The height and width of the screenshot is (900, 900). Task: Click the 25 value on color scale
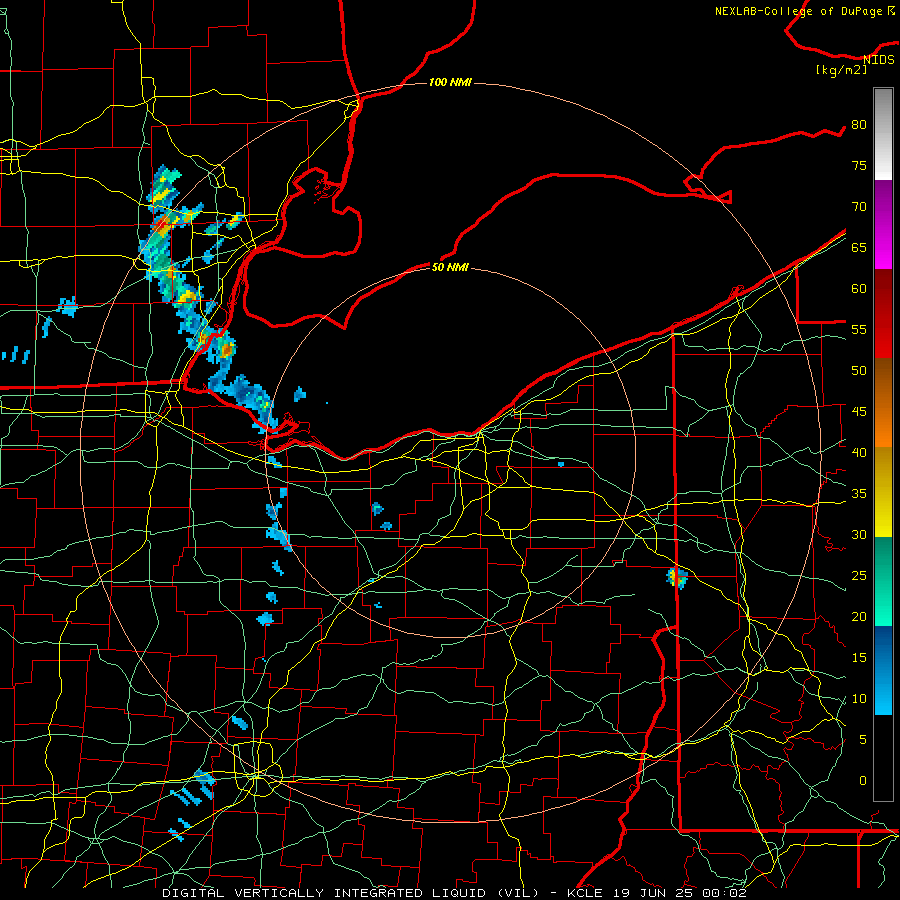coord(859,575)
